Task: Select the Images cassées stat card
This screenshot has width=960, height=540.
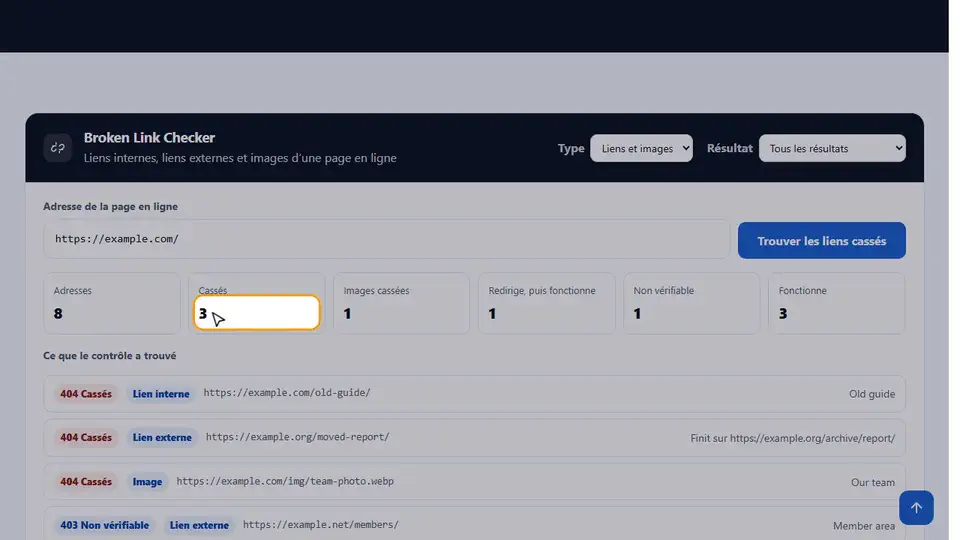Action: point(402,303)
